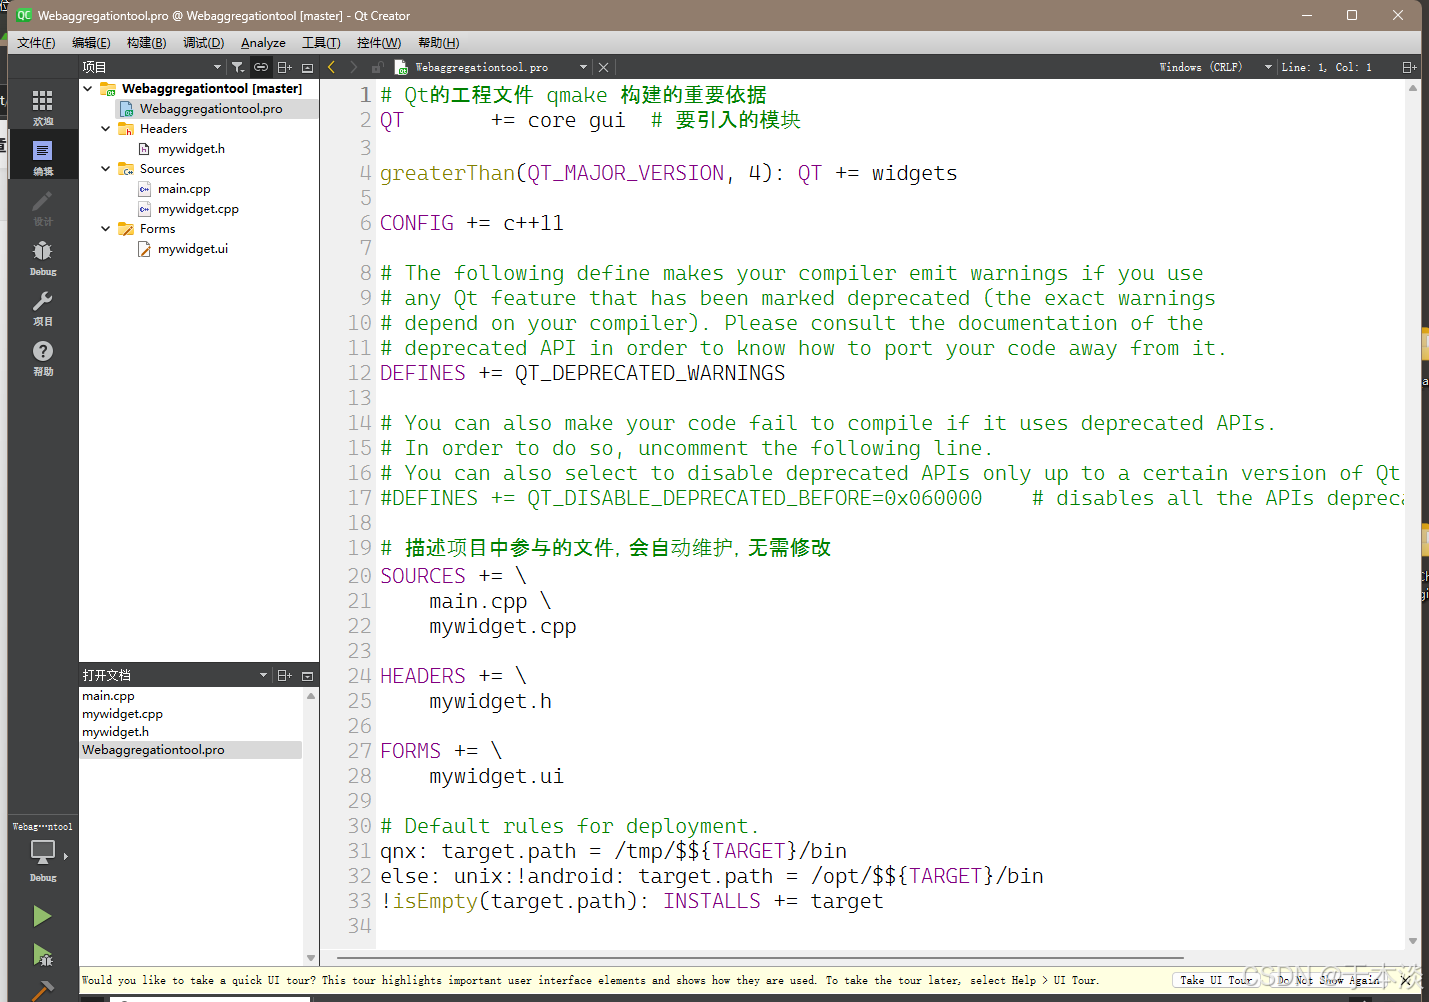Start debugging with the play-bug button

(x=42, y=955)
